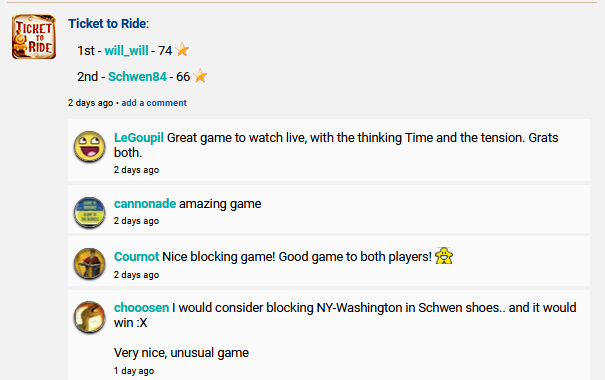
Task: Open LeGoupil's username link
Action: pyautogui.click(x=139, y=138)
